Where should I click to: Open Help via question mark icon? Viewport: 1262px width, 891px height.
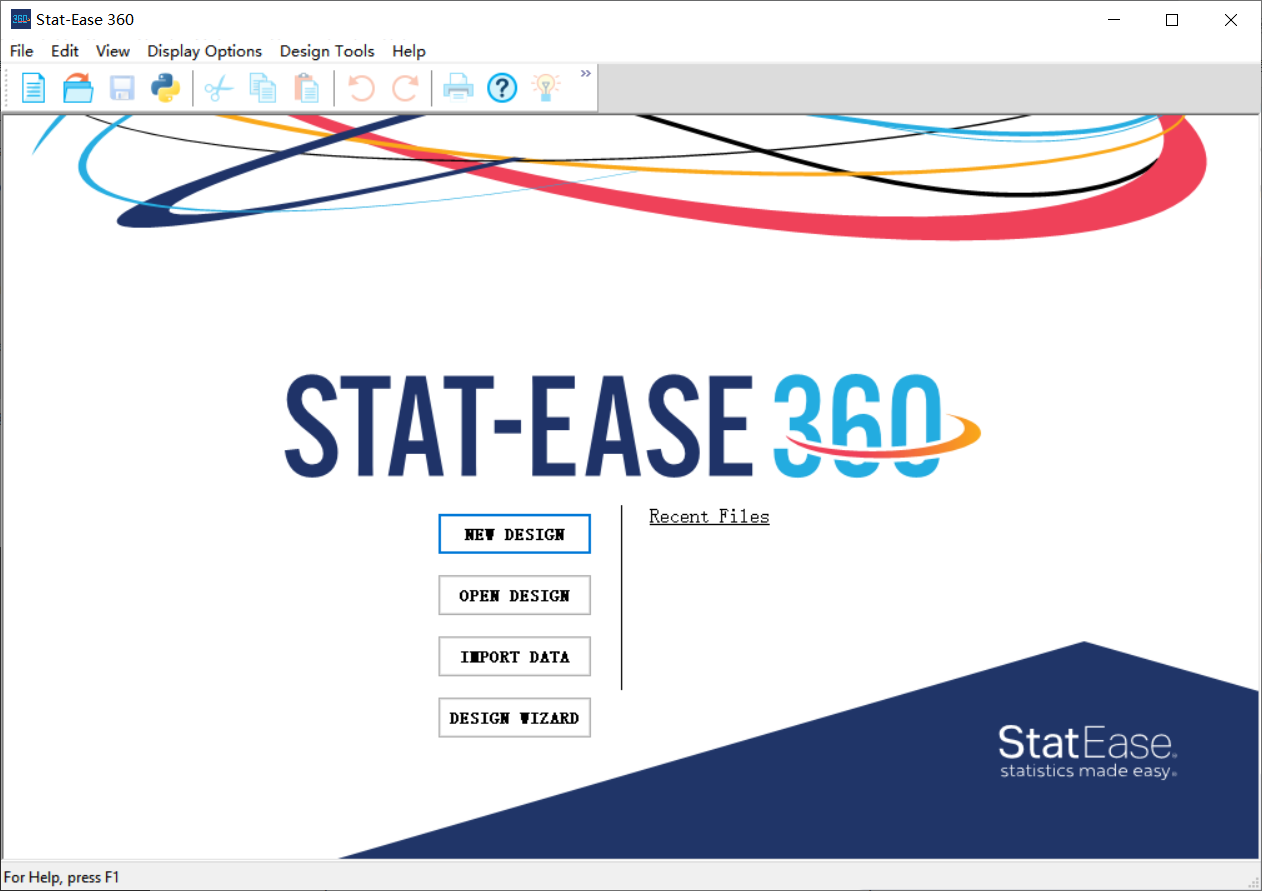[x=502, y=88]
